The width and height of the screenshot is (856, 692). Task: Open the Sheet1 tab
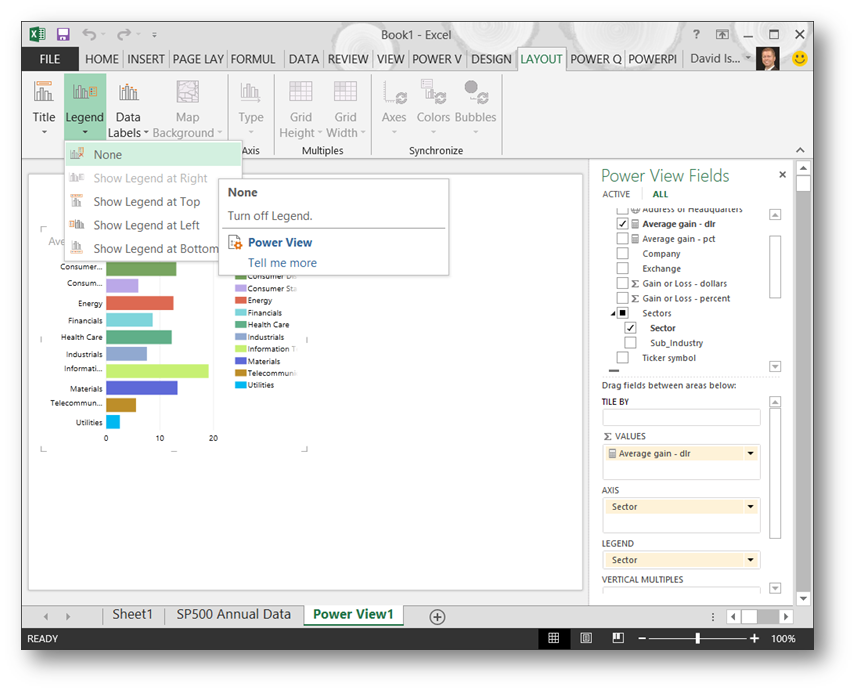tap(133, 615)
